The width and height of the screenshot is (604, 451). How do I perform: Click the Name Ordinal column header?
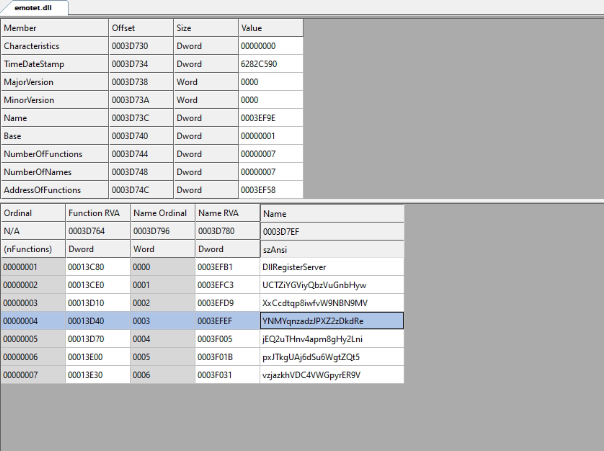(x=163, y=213)
